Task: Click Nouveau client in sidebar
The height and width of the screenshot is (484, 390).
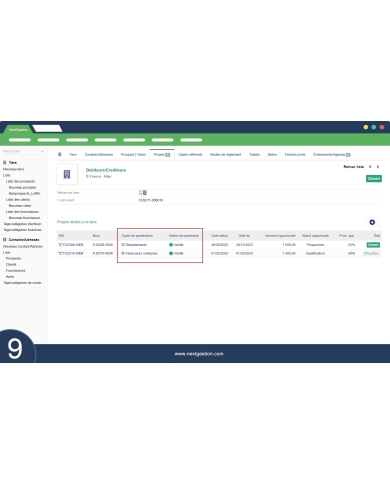Action: [x=20, y=206]
